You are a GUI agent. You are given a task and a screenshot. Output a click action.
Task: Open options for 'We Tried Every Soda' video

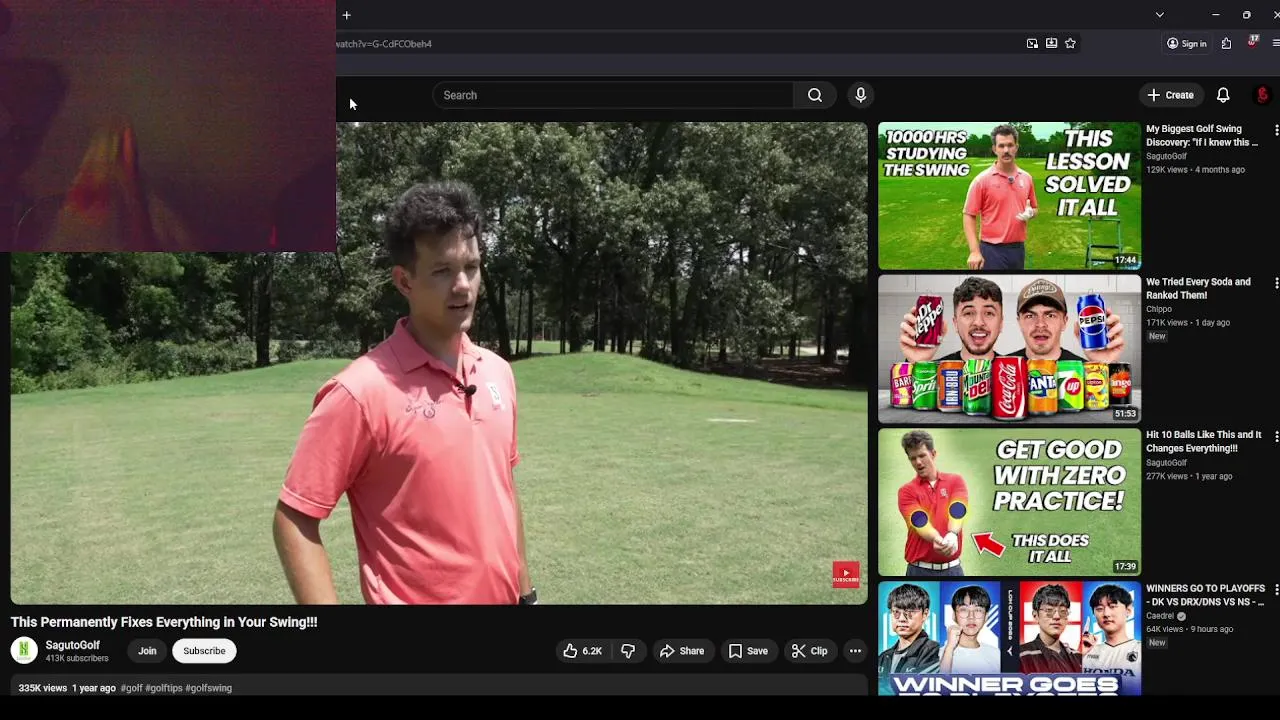(x=1276, y=283)
